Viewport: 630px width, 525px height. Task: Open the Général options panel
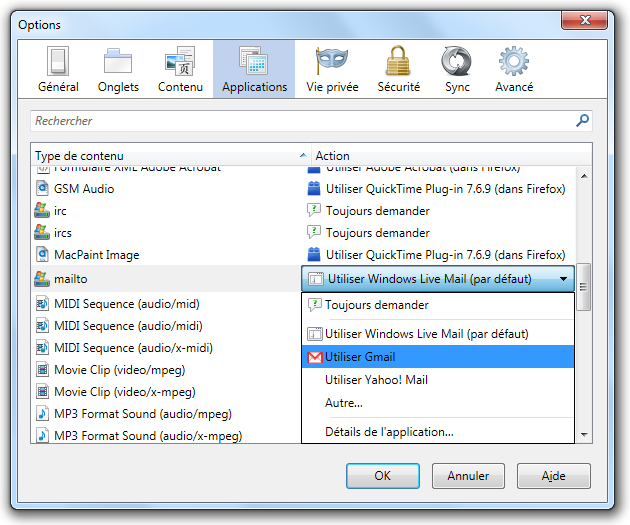pos(58,69)
